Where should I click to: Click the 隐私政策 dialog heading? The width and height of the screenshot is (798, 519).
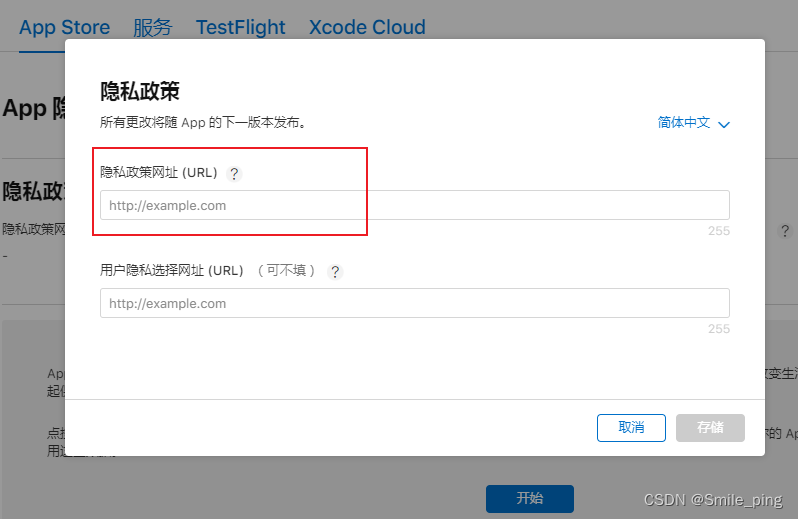point(140,92)
